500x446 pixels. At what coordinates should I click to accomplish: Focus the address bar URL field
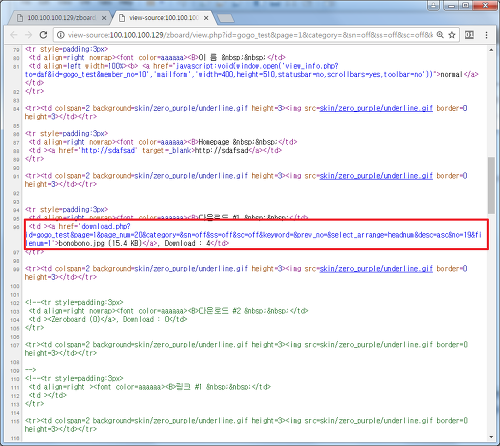point(250,35)
